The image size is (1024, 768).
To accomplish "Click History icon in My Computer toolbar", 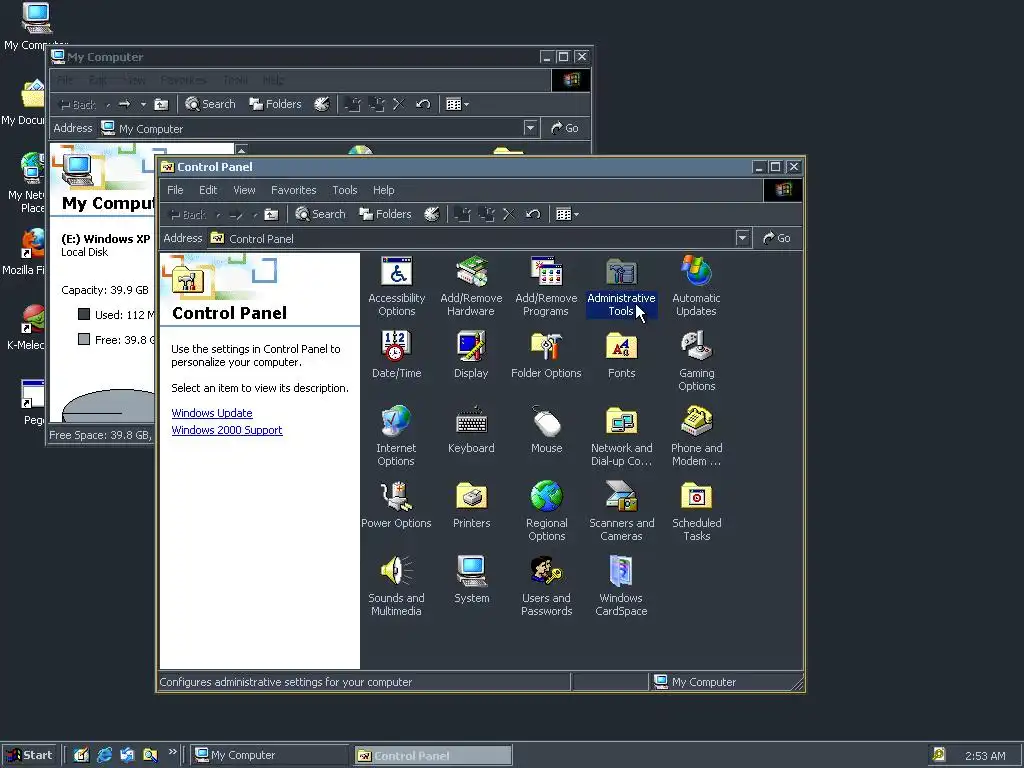I will [x=322, y=104].
